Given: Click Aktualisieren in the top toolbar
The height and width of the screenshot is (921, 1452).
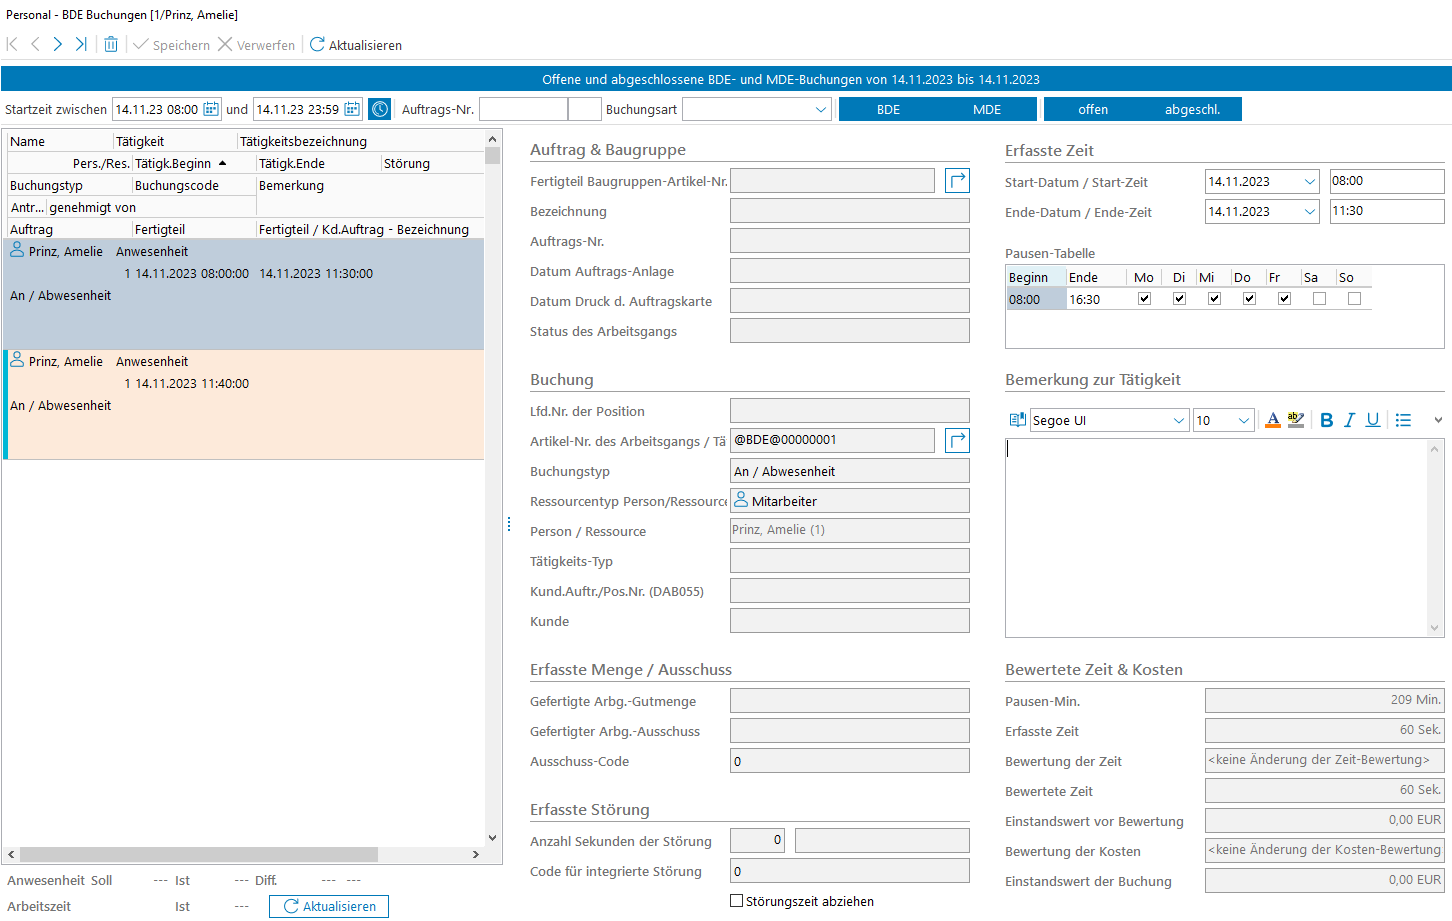Looking at the screenshot, I should [x=356, y=45].
